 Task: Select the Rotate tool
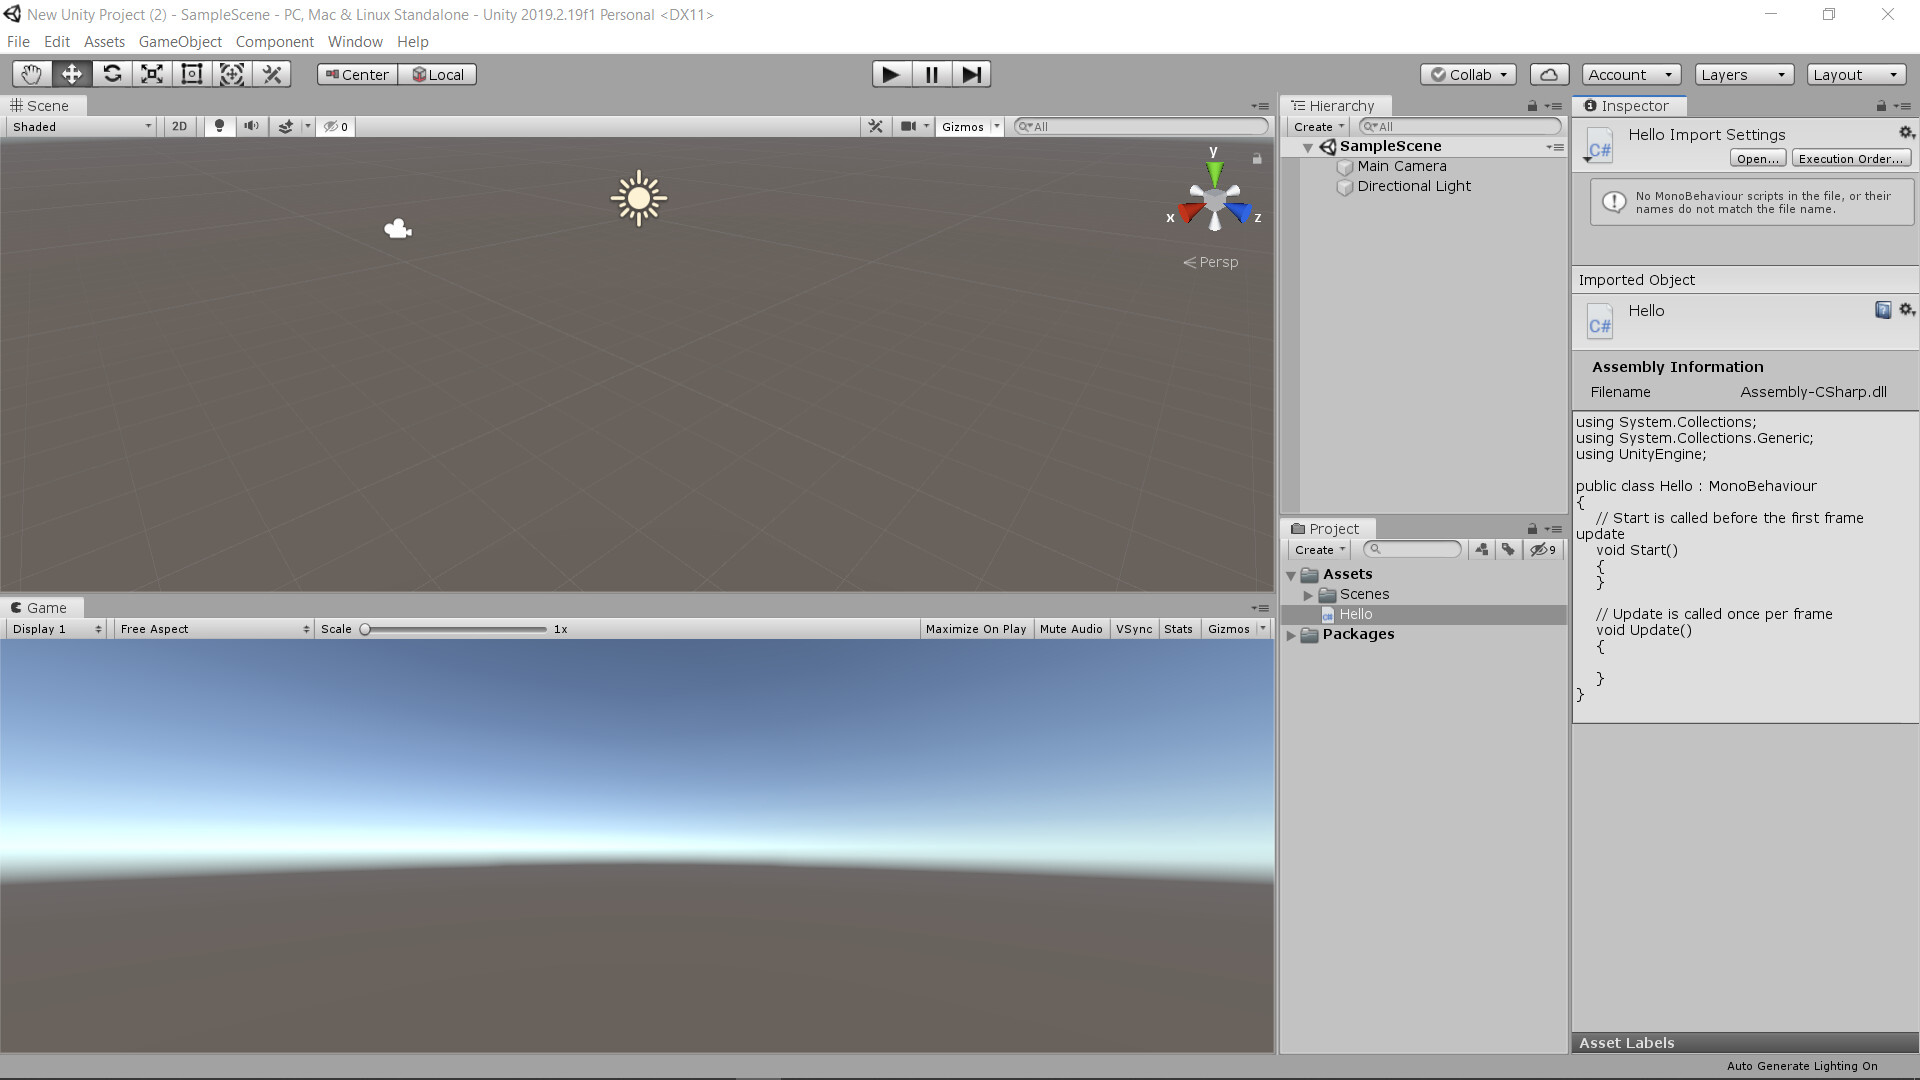[111, 73]
